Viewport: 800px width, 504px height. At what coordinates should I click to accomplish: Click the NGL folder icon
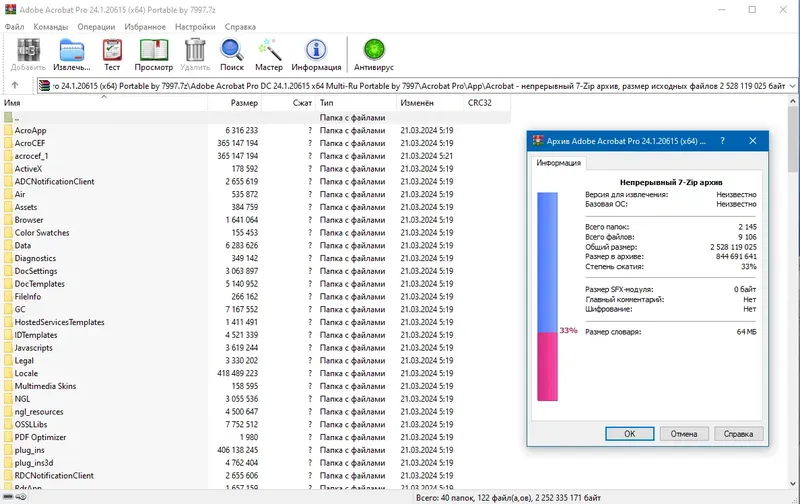pos(8,399)
